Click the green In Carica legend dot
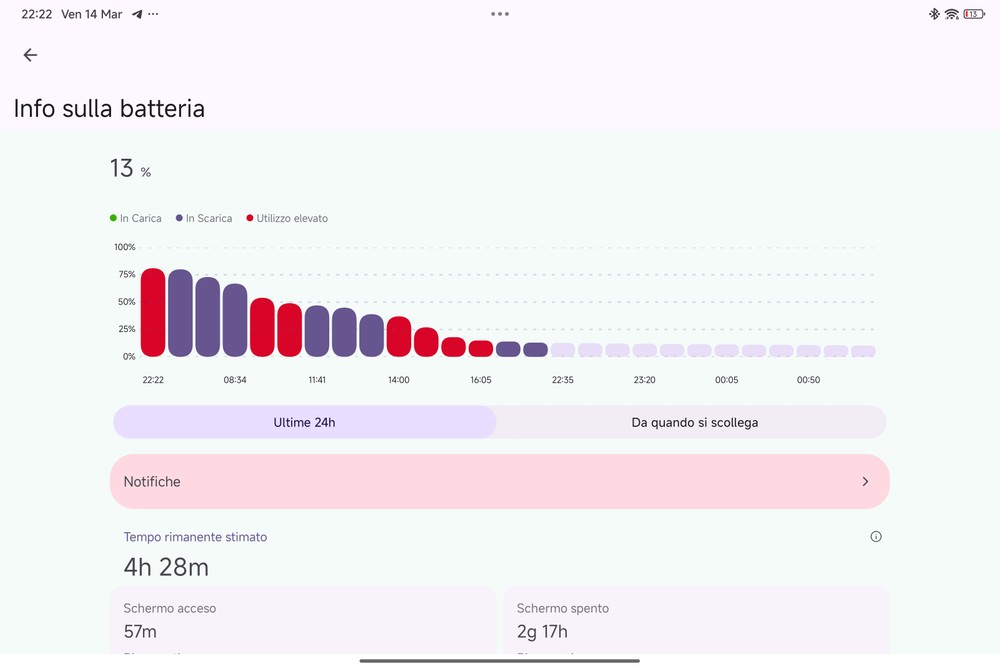 coord(113,218)
